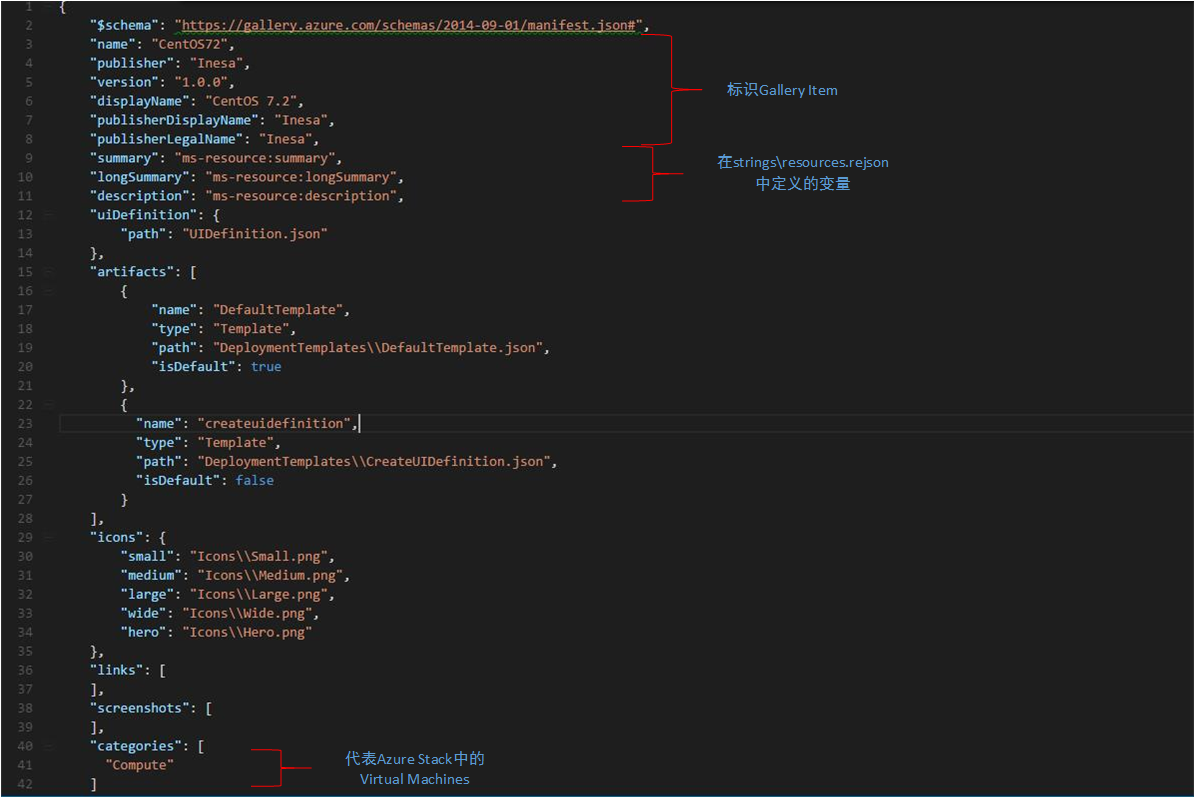Click the "publisher" key on line 4
This screenshot has height=798, width=1195.
click(132, 63)
